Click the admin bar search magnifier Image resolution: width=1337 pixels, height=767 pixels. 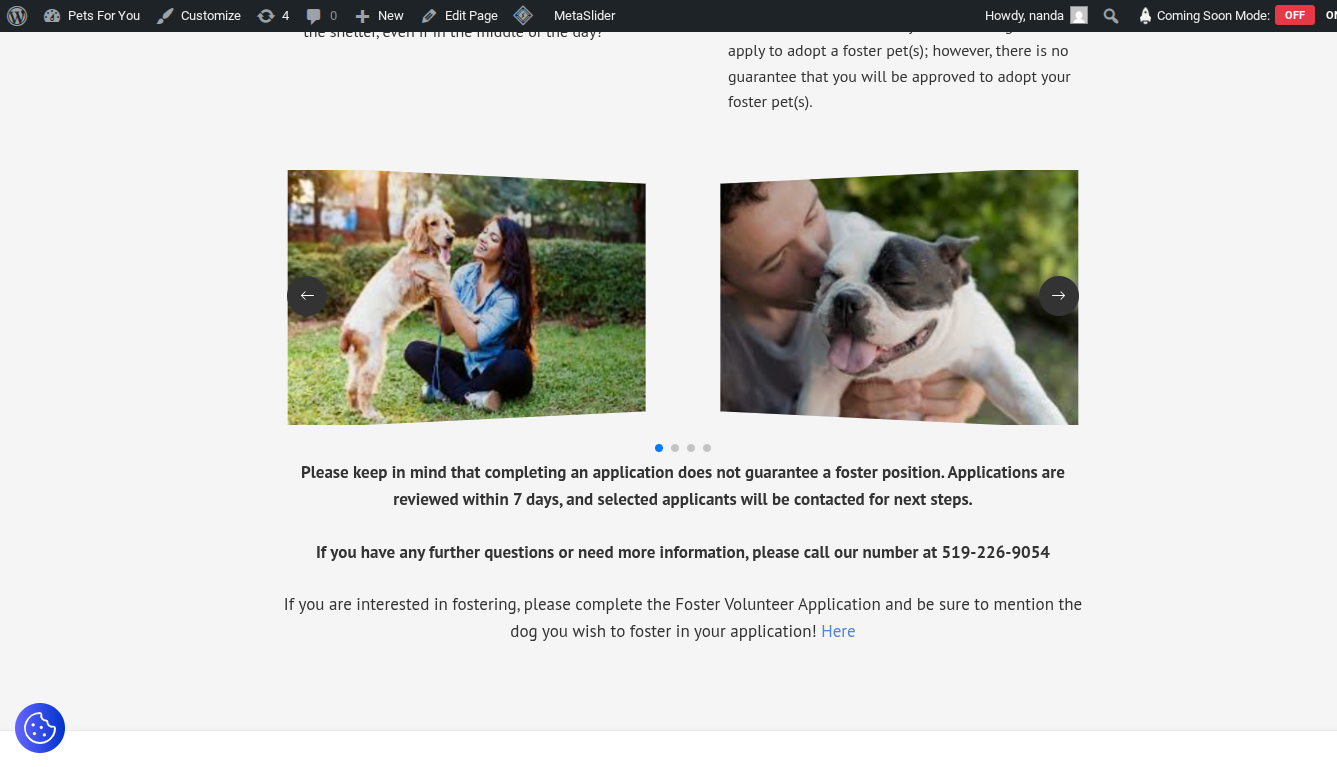(x=1111, y=16)
